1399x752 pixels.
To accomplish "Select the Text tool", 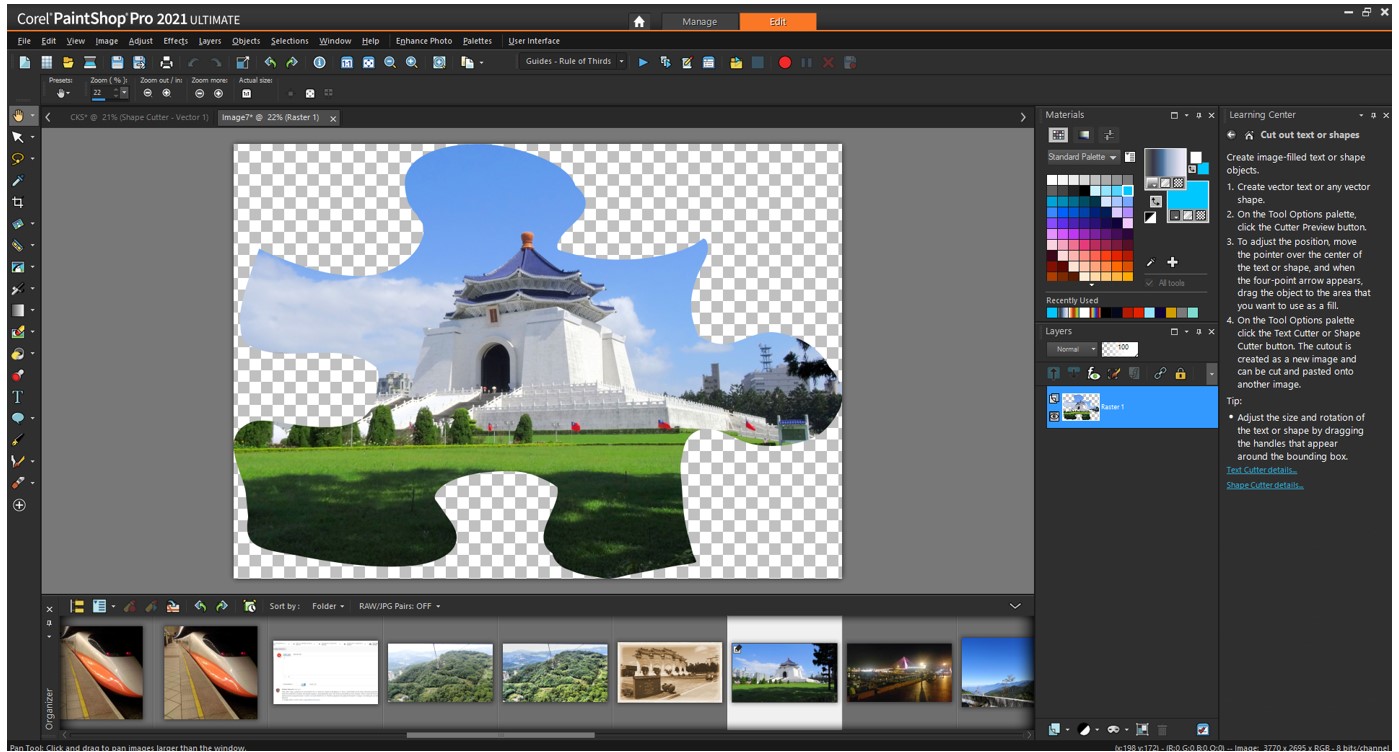I will (17, 397).
